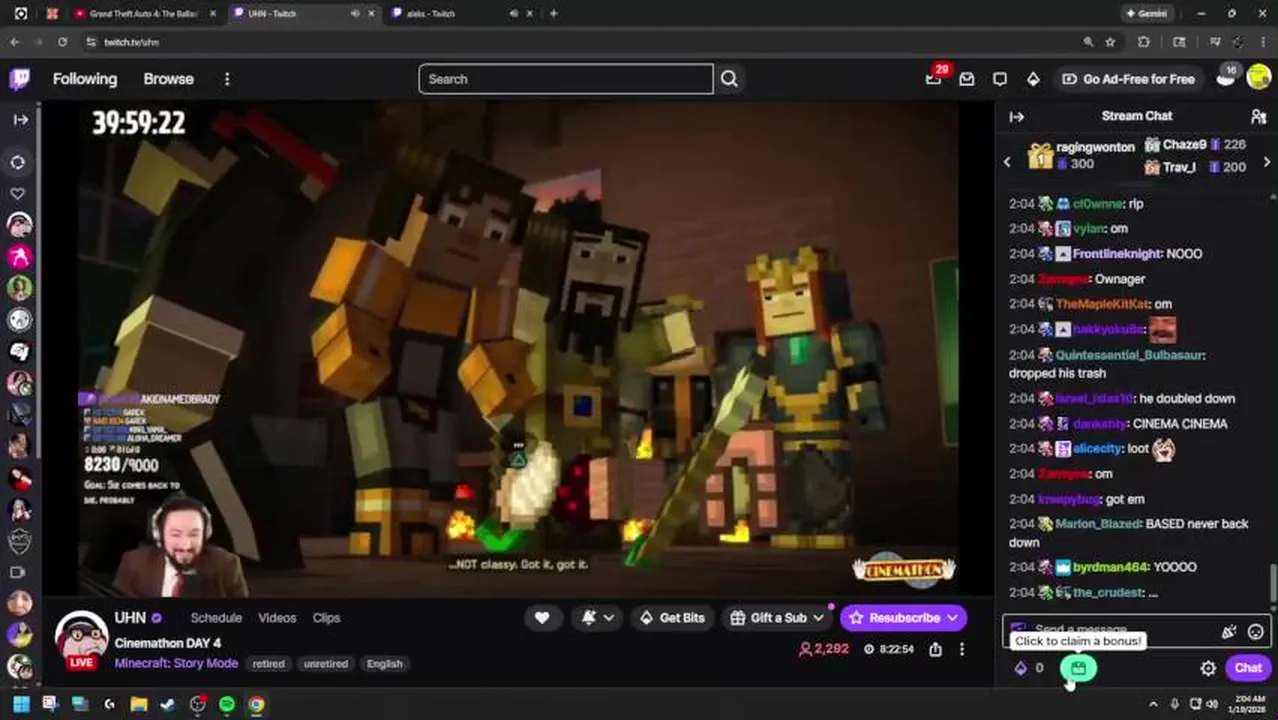
Task: Open the user profile avatar menu
Action: [1259, 78]
